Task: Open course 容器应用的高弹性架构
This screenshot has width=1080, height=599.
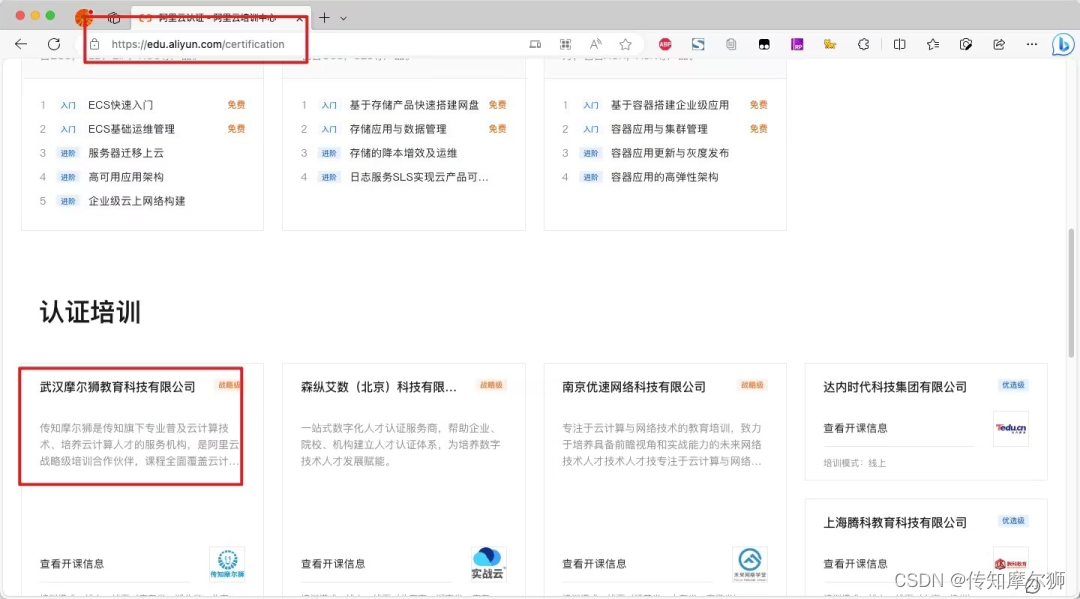Action: [x=665, y=177]
